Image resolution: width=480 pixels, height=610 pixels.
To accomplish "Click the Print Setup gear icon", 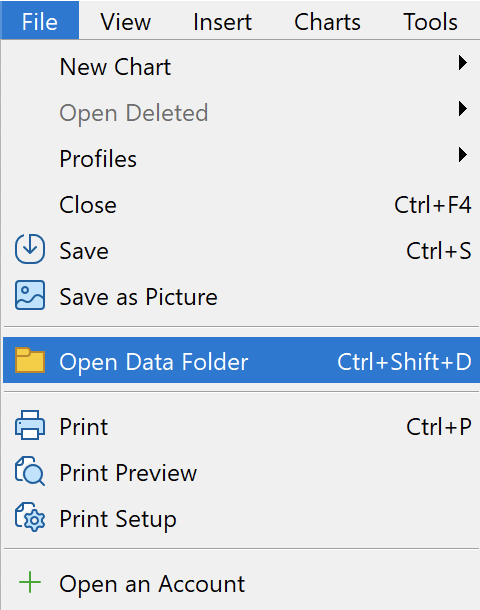I will 30,517.
